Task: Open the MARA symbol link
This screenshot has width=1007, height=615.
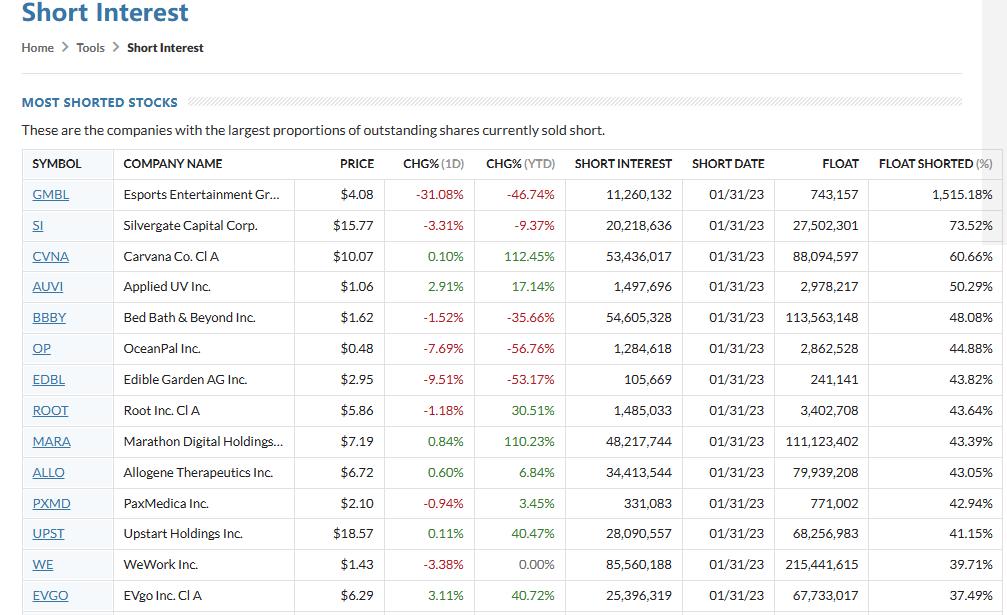Action: point(51,441)
